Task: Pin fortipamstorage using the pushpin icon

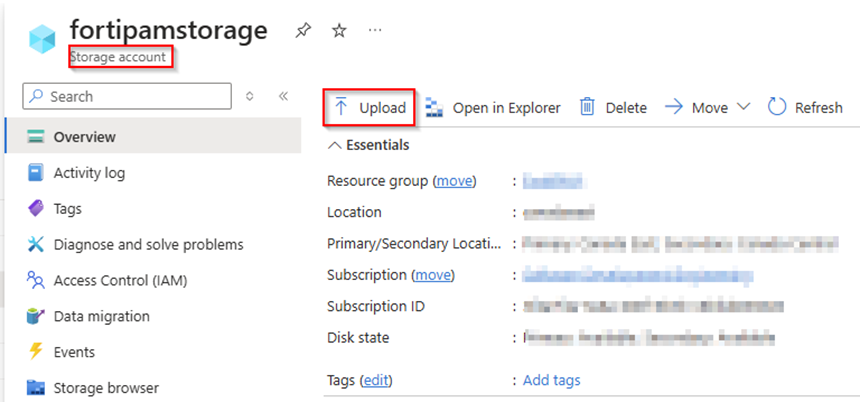Action: (303, 31)
